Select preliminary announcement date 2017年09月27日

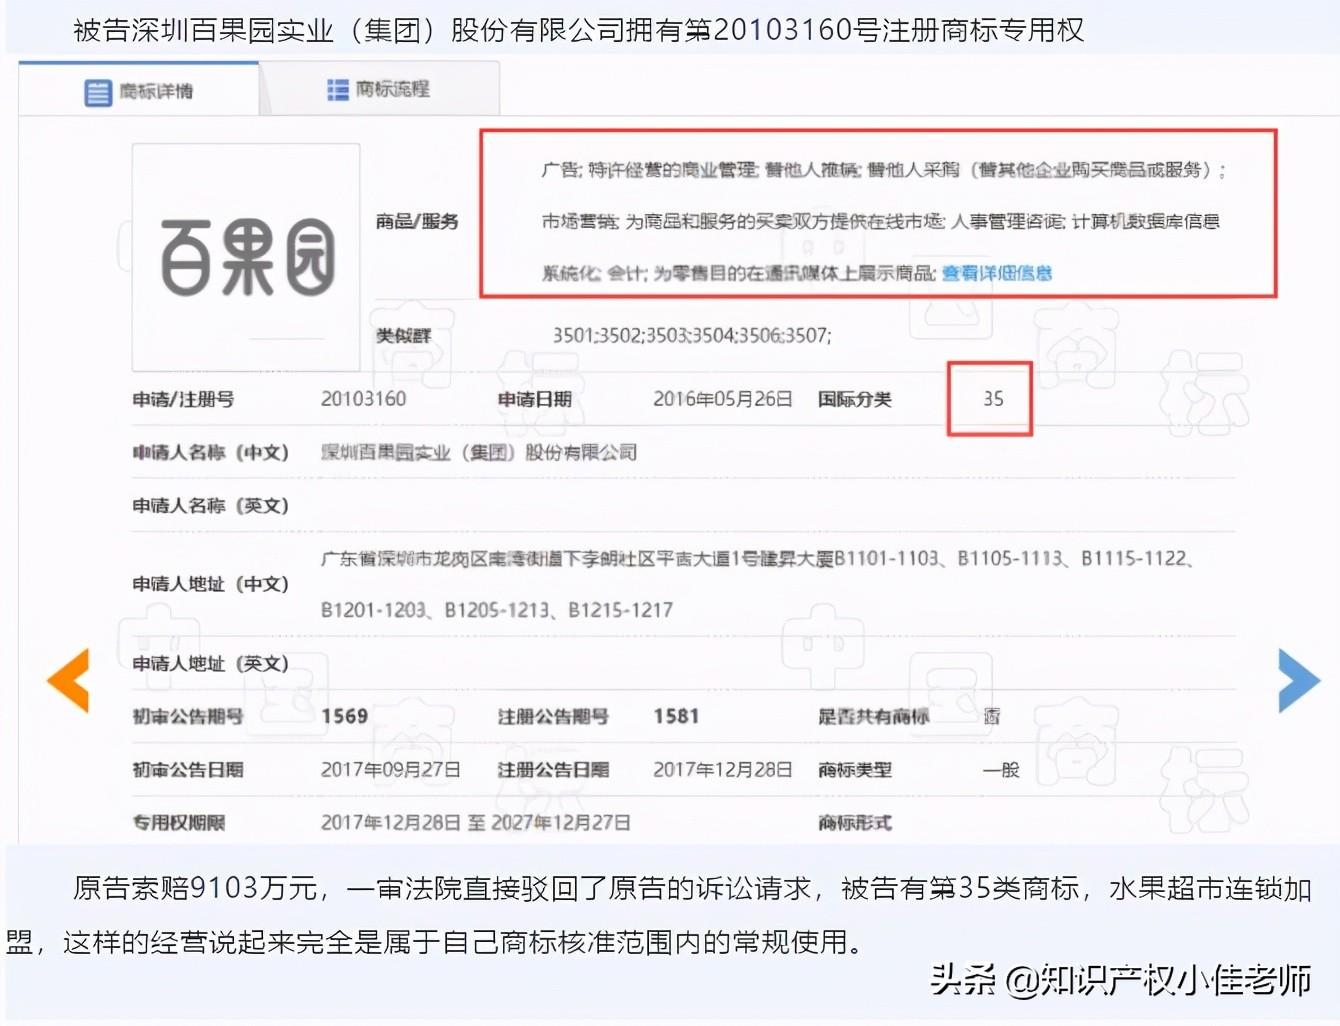(x=391, y=769)
